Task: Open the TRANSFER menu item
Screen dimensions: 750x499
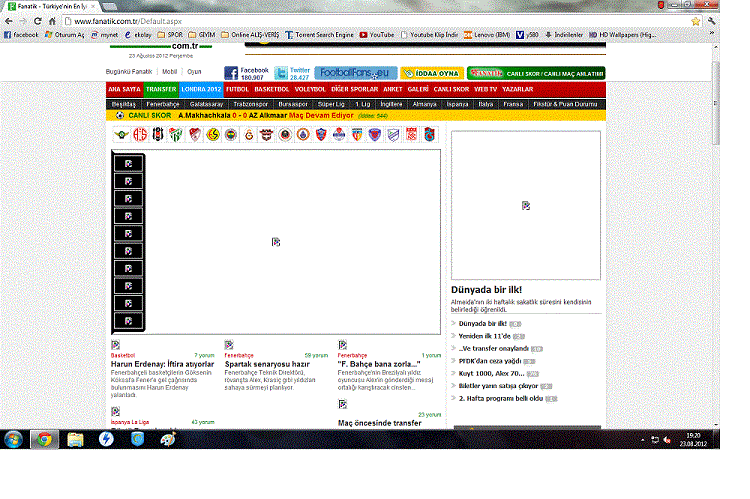Action: pos(161,89)
